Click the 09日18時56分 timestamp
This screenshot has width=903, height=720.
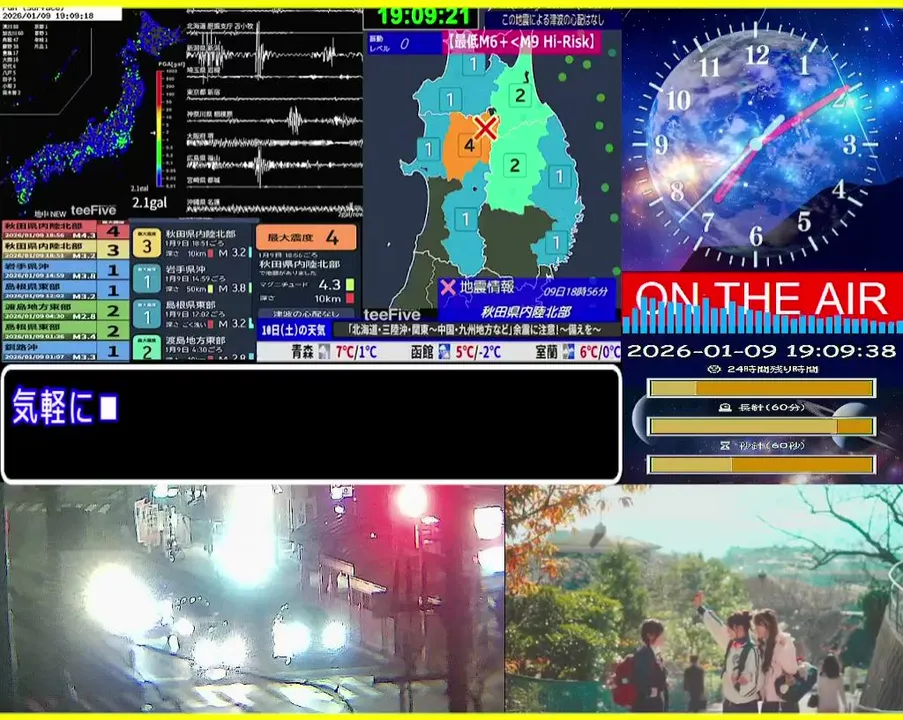(x=575, y=291)
